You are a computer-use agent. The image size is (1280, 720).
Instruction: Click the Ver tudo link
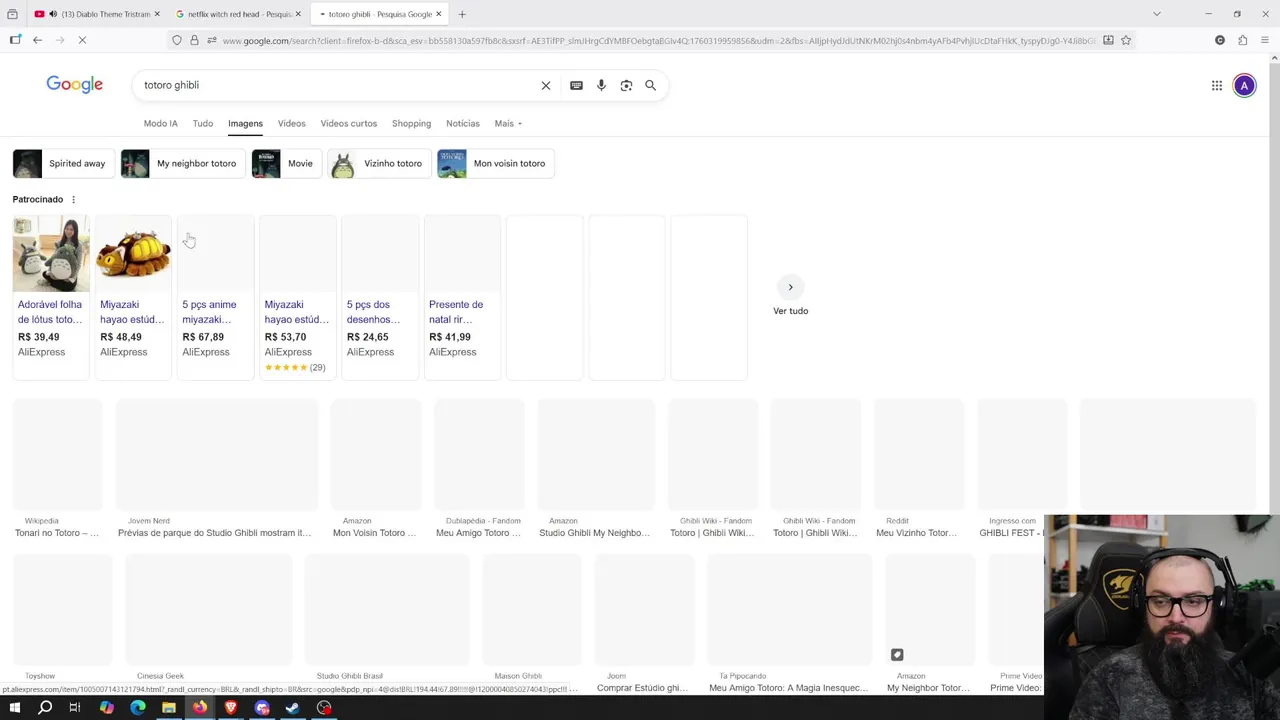point(790,311)
